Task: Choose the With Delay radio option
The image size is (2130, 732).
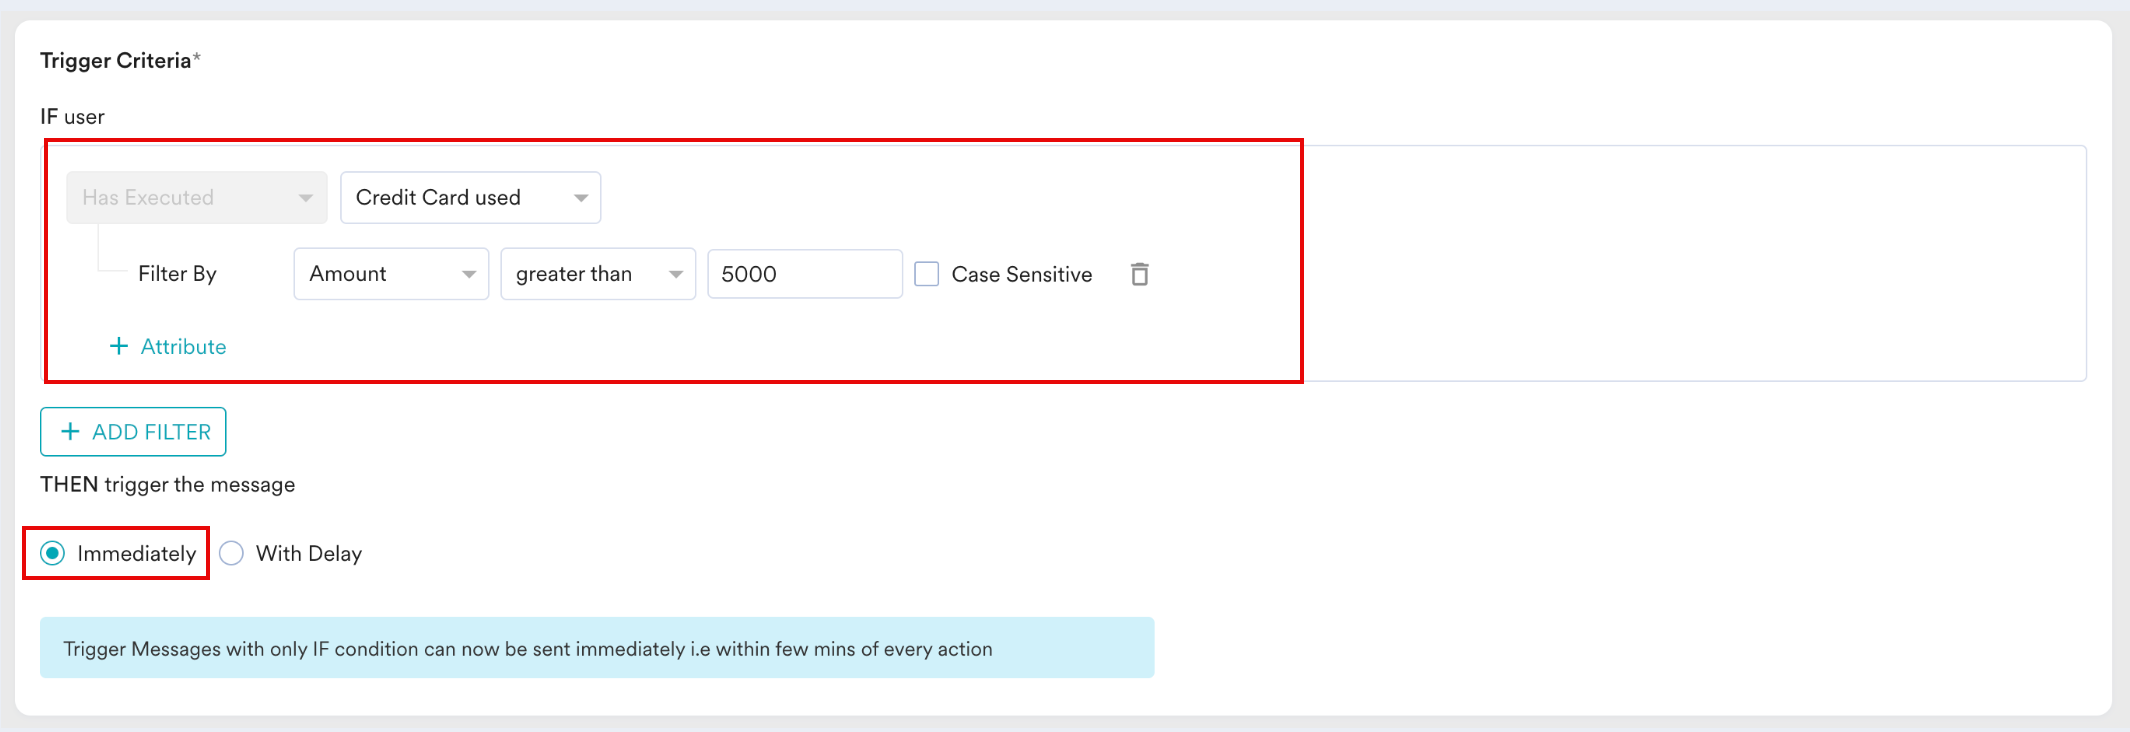Action: click(231, 553)
